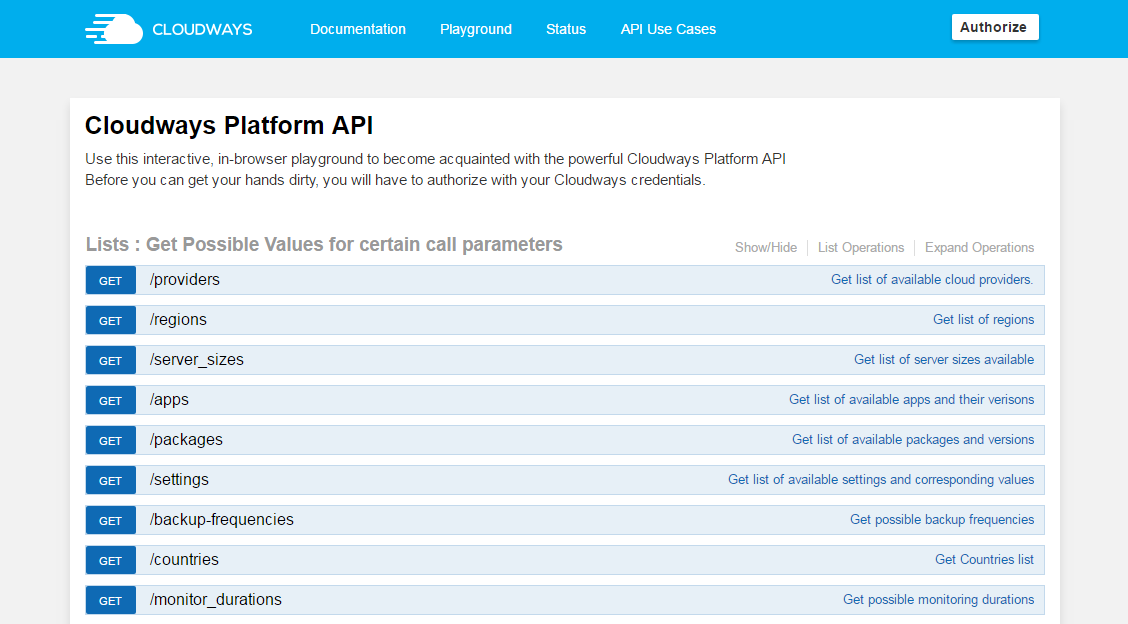Click 'Get list of available packages and versions'
Screen dimensions: 1128x624
pos(913,440)
